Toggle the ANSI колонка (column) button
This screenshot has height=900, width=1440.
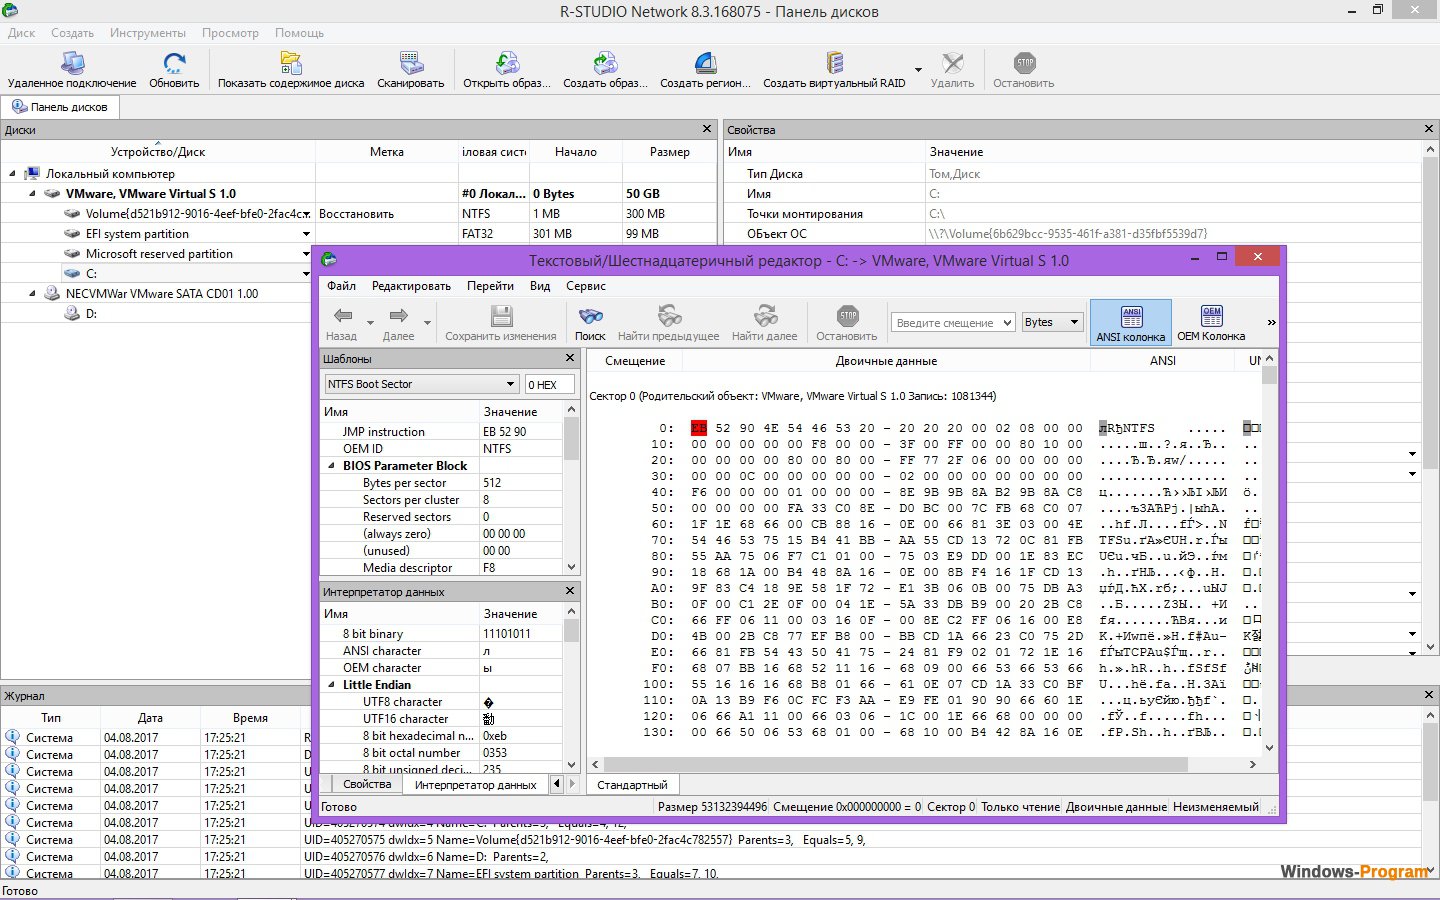pos(1131,323)
